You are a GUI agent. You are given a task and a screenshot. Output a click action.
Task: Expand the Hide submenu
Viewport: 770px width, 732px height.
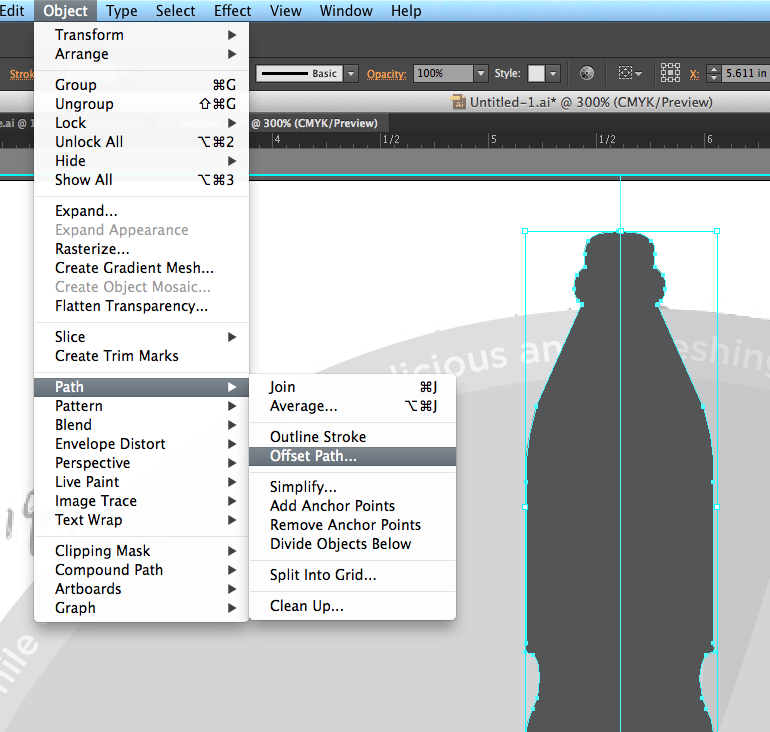click(x=141, y=161)
